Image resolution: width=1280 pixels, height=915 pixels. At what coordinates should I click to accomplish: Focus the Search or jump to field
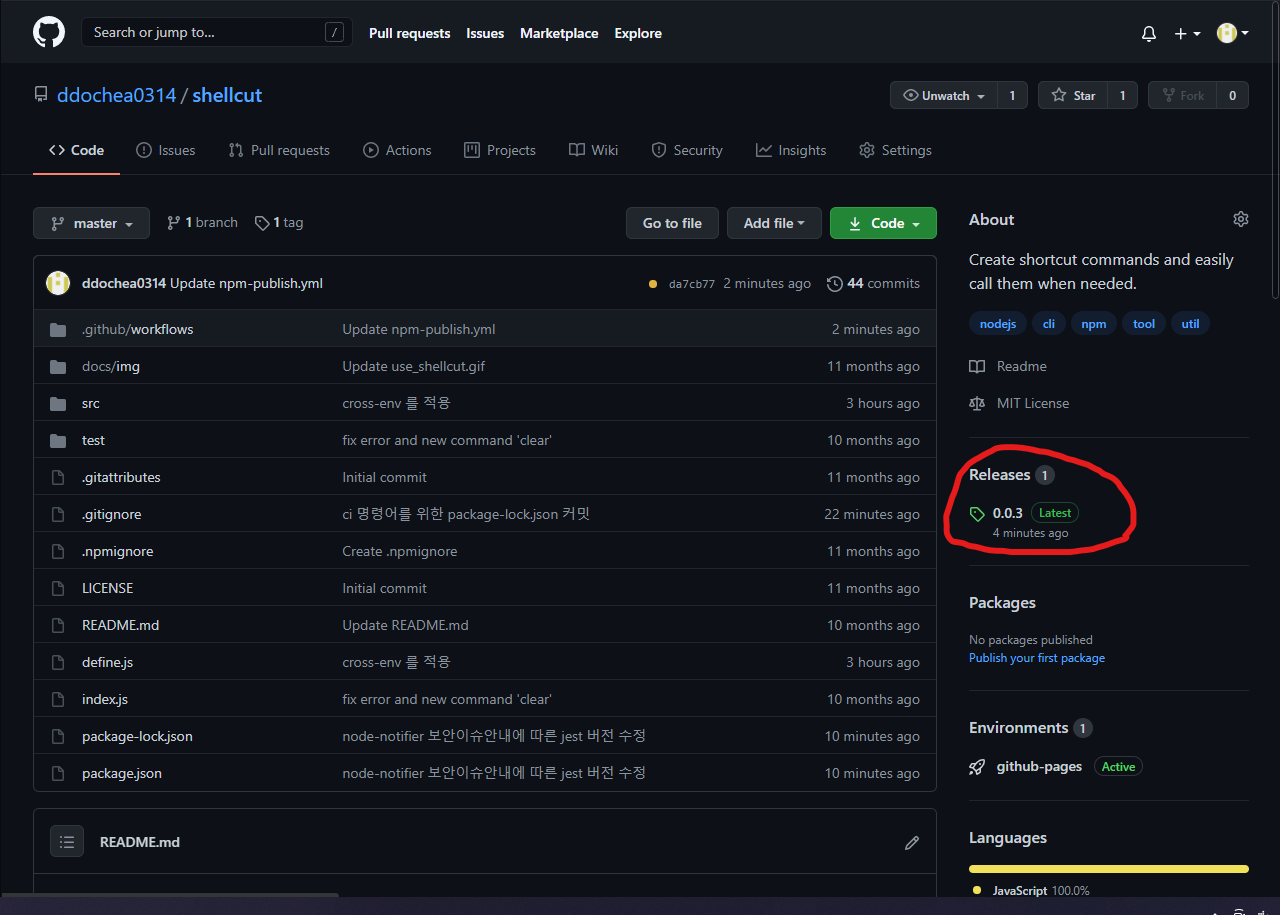coord(217,32)
